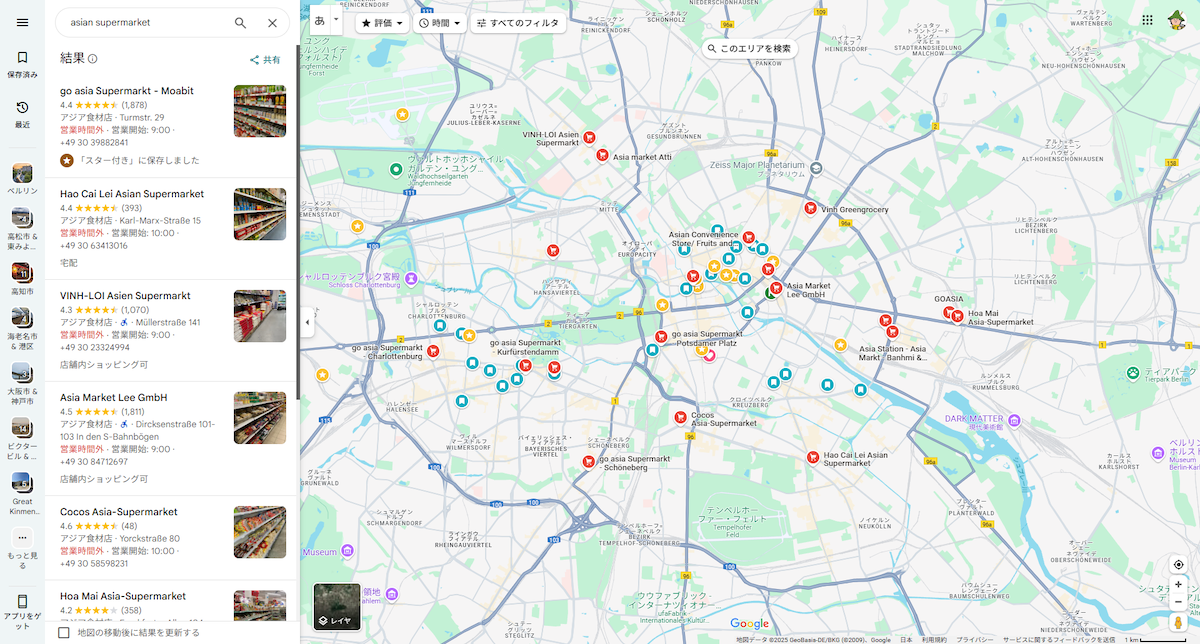Click the VINH-LOI Asien Supermarkt map pin
This screenshot has height=644, width=1200.
(x=590, y=138)
